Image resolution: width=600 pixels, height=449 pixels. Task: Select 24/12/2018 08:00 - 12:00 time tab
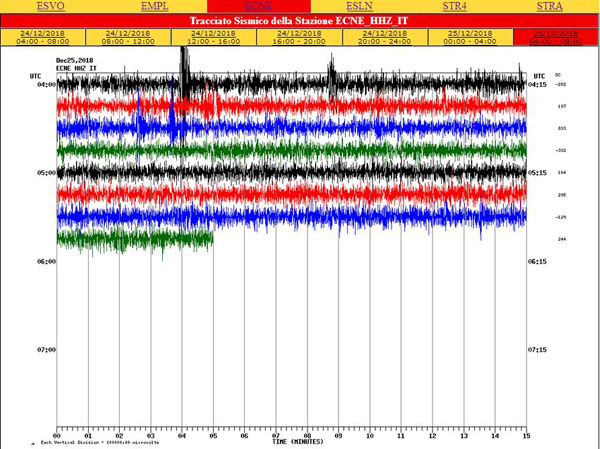pos(128,36)
